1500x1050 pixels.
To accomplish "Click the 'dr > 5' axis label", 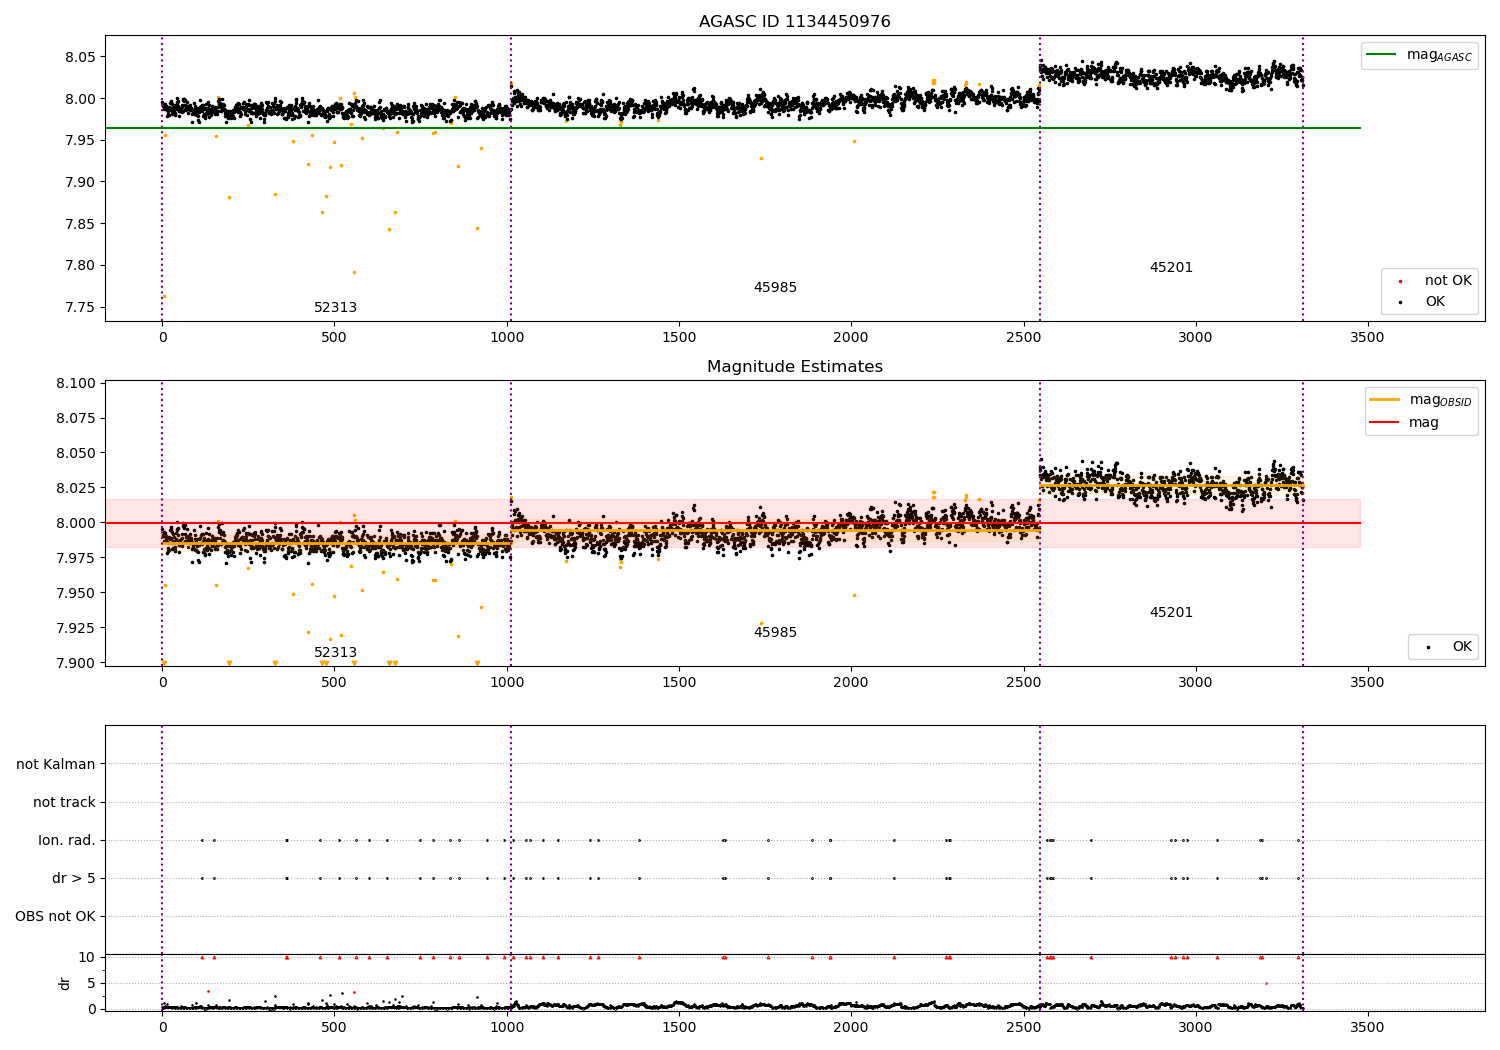I will pos(74,878).
